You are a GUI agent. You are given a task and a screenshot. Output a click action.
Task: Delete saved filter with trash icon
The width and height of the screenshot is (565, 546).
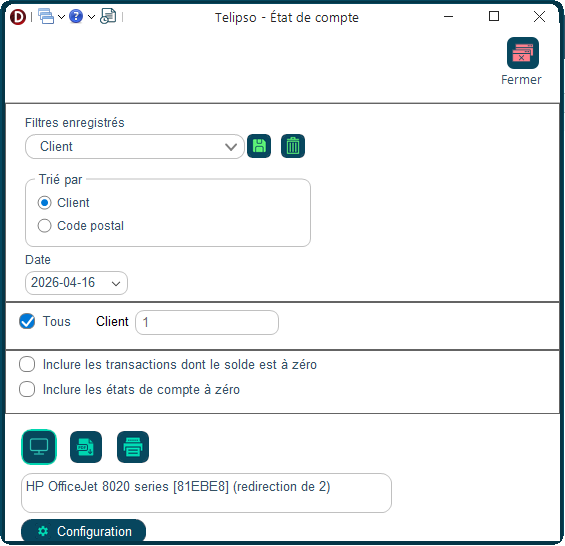click(x=293, y=146)
